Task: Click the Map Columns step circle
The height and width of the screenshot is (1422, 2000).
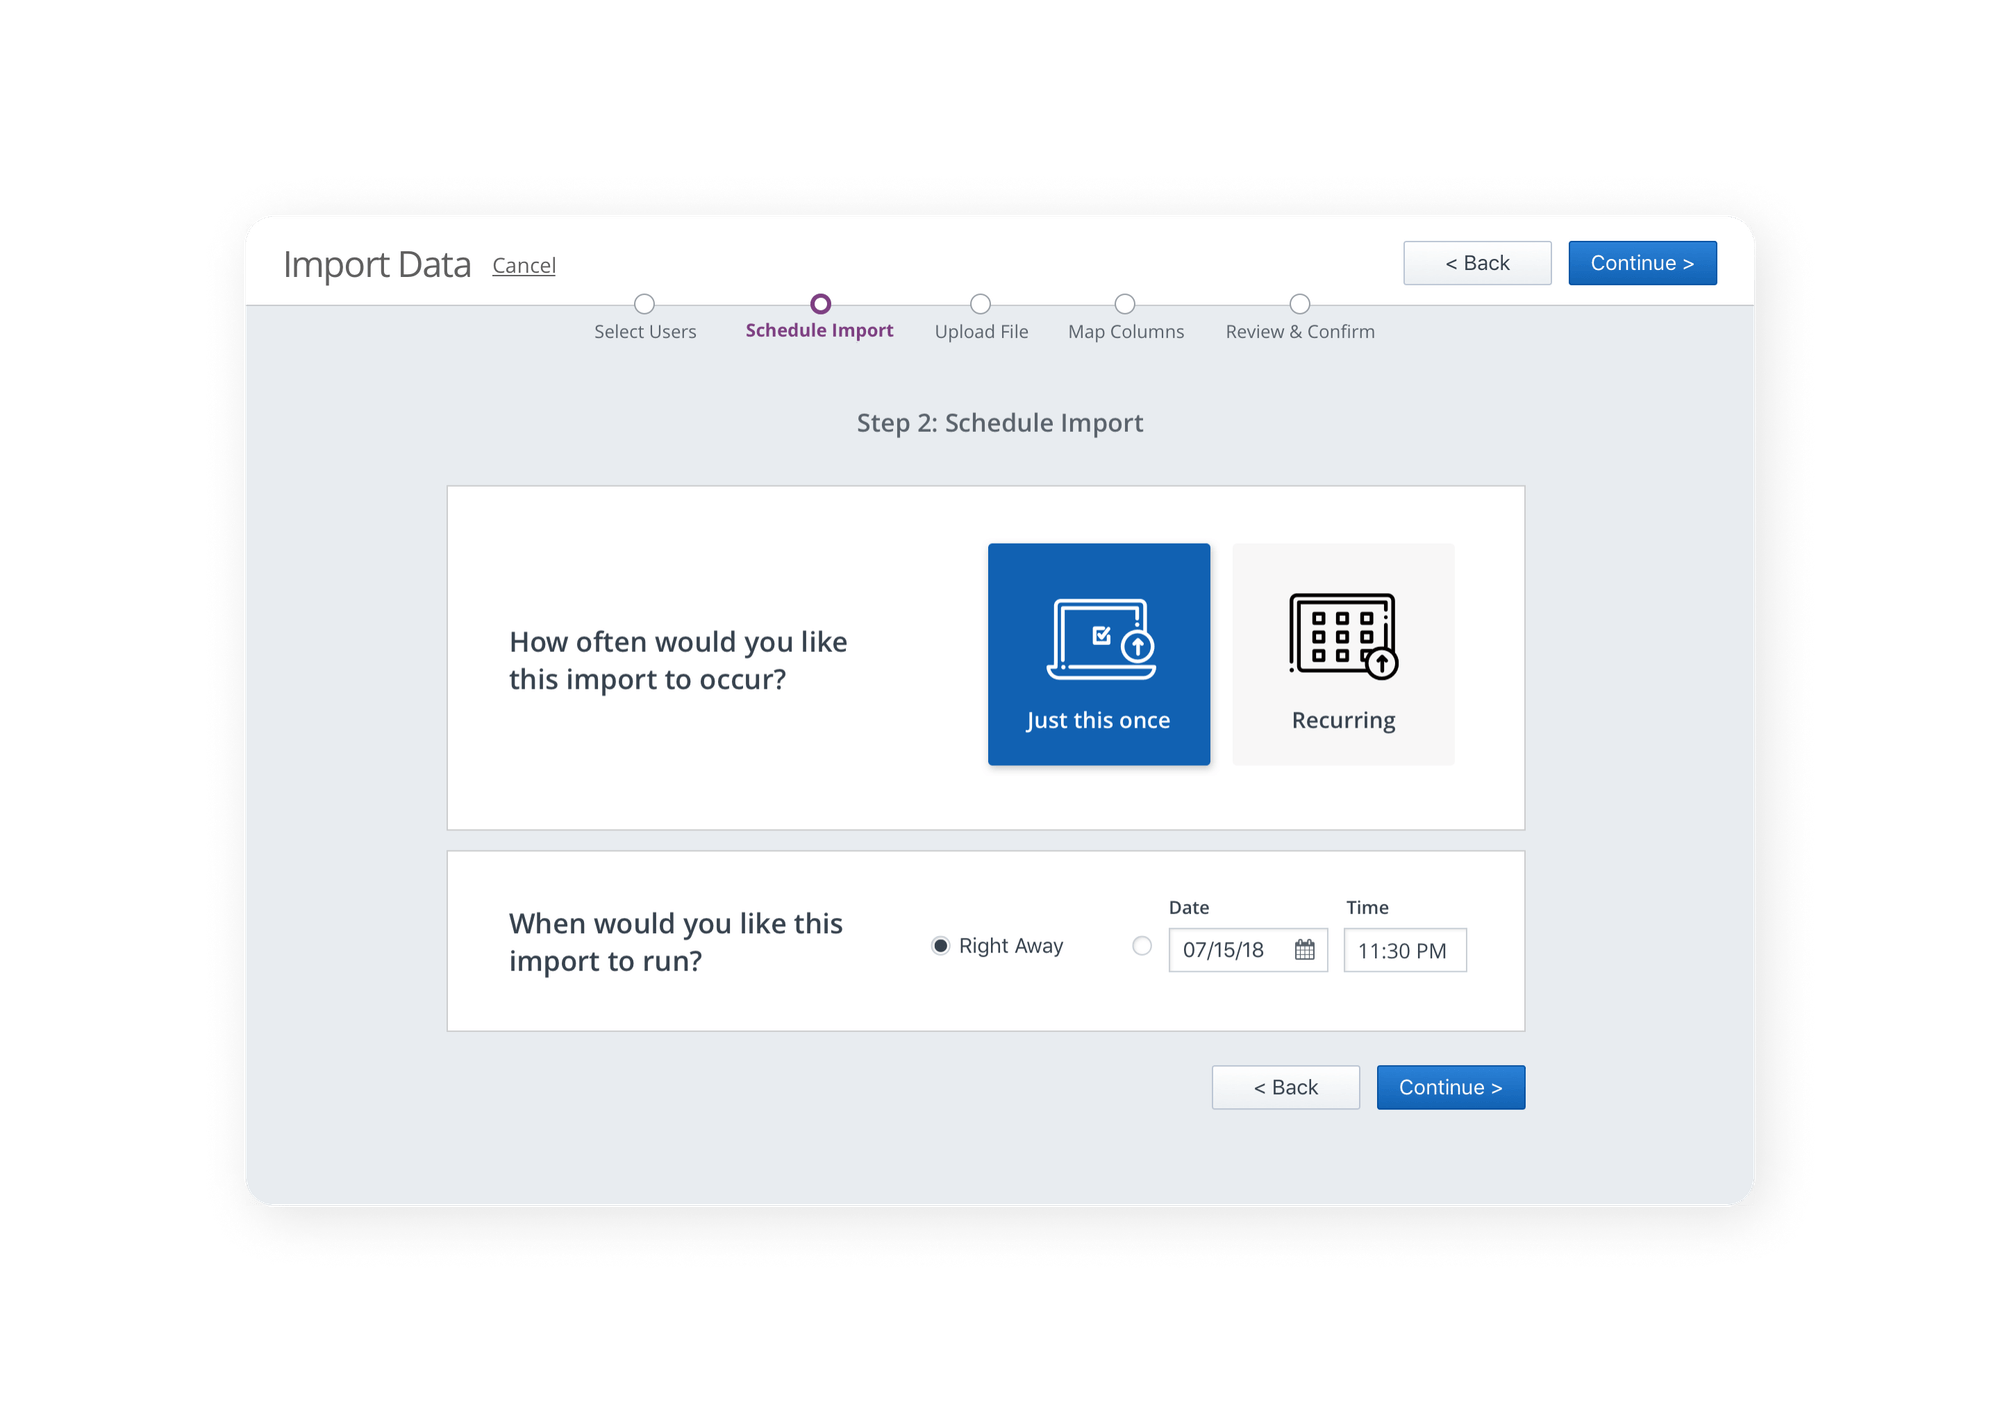Action: coord(1125,304)
